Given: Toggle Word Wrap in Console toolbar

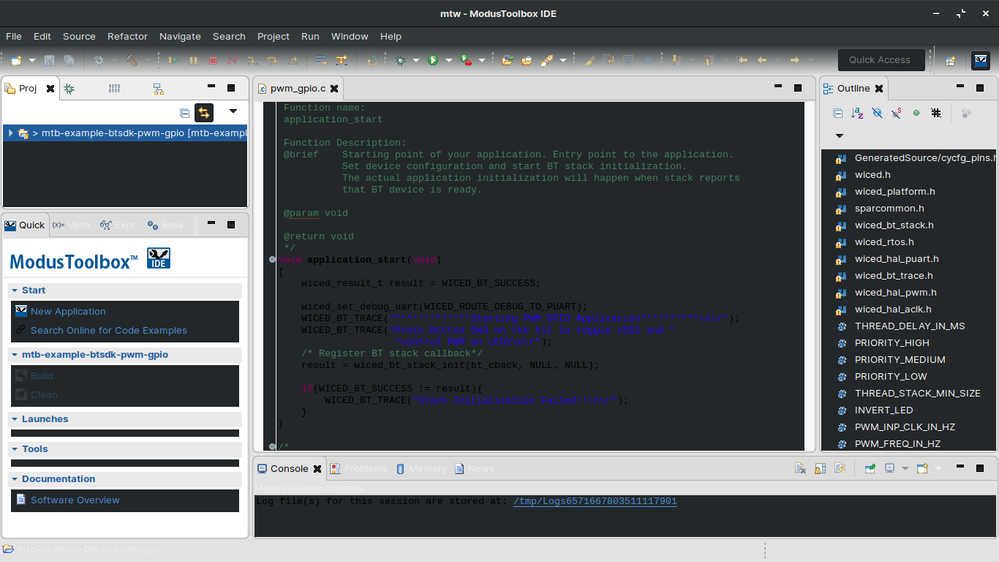Looking at the screenshot, I should point(840,468).
